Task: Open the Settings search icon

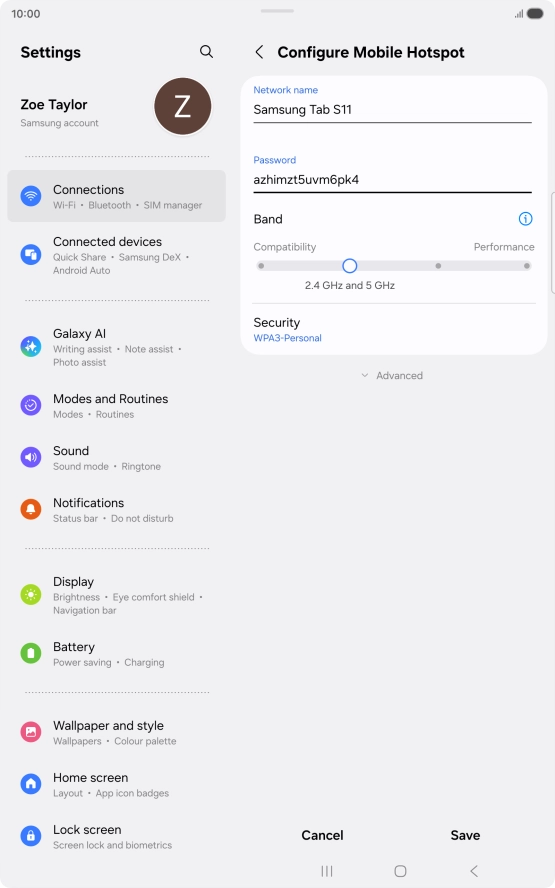Action: click(206, 52)
